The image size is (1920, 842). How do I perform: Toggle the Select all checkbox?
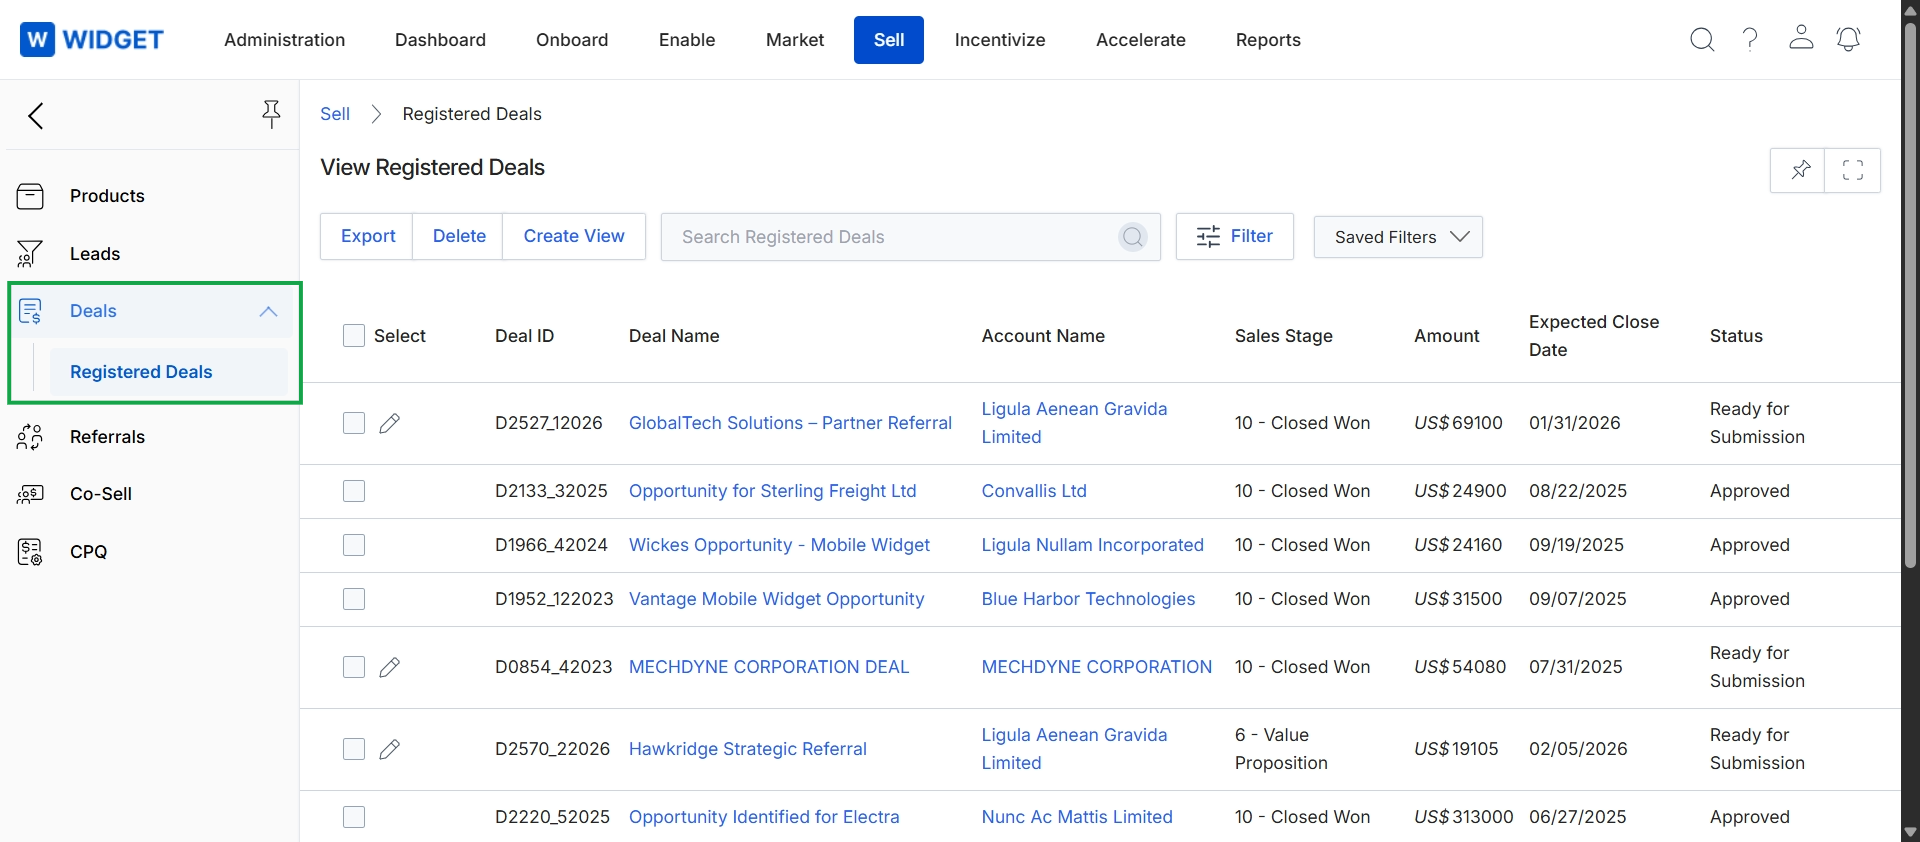click(x=354, y=336)
